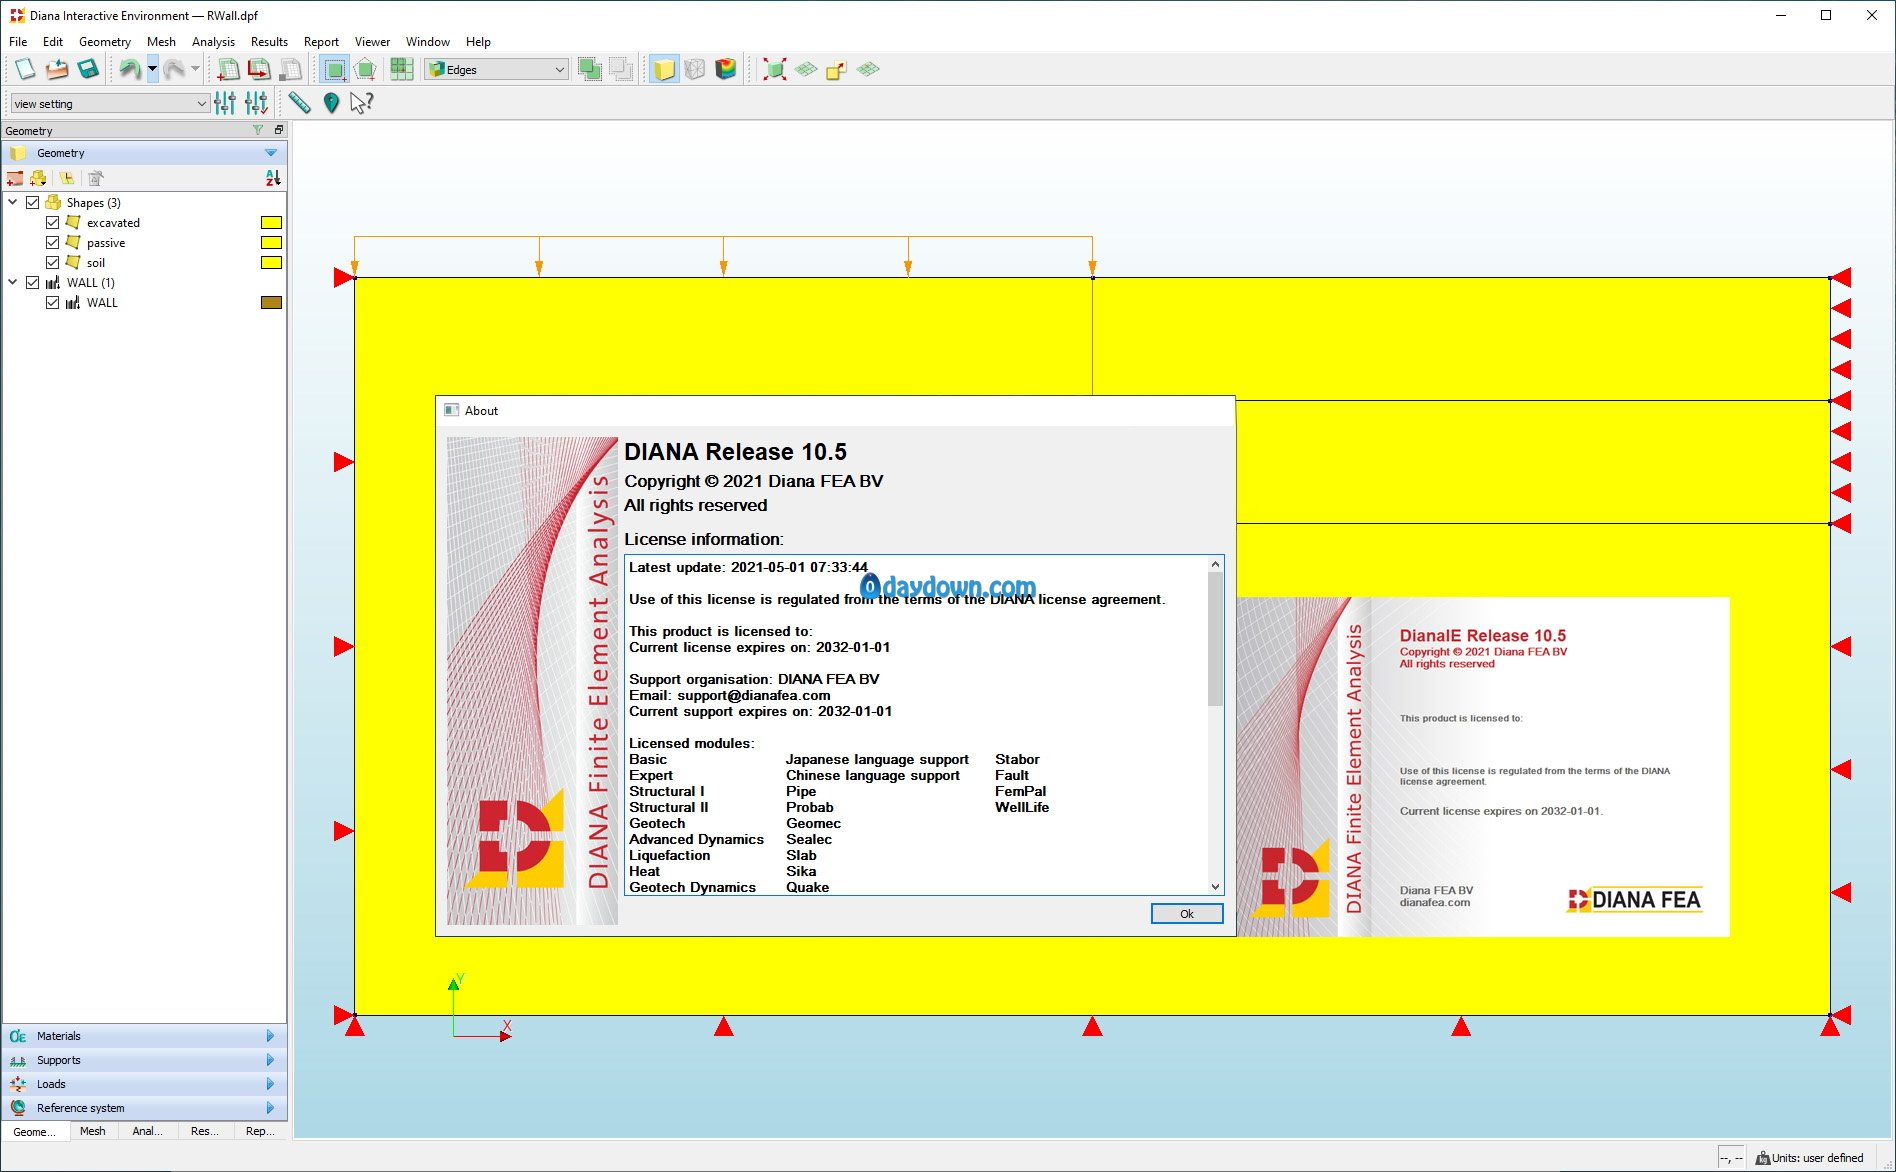Viewport: 1896px width, 1172px height.
Task: Expand the Reference system section
Action: coord(144,1108)
